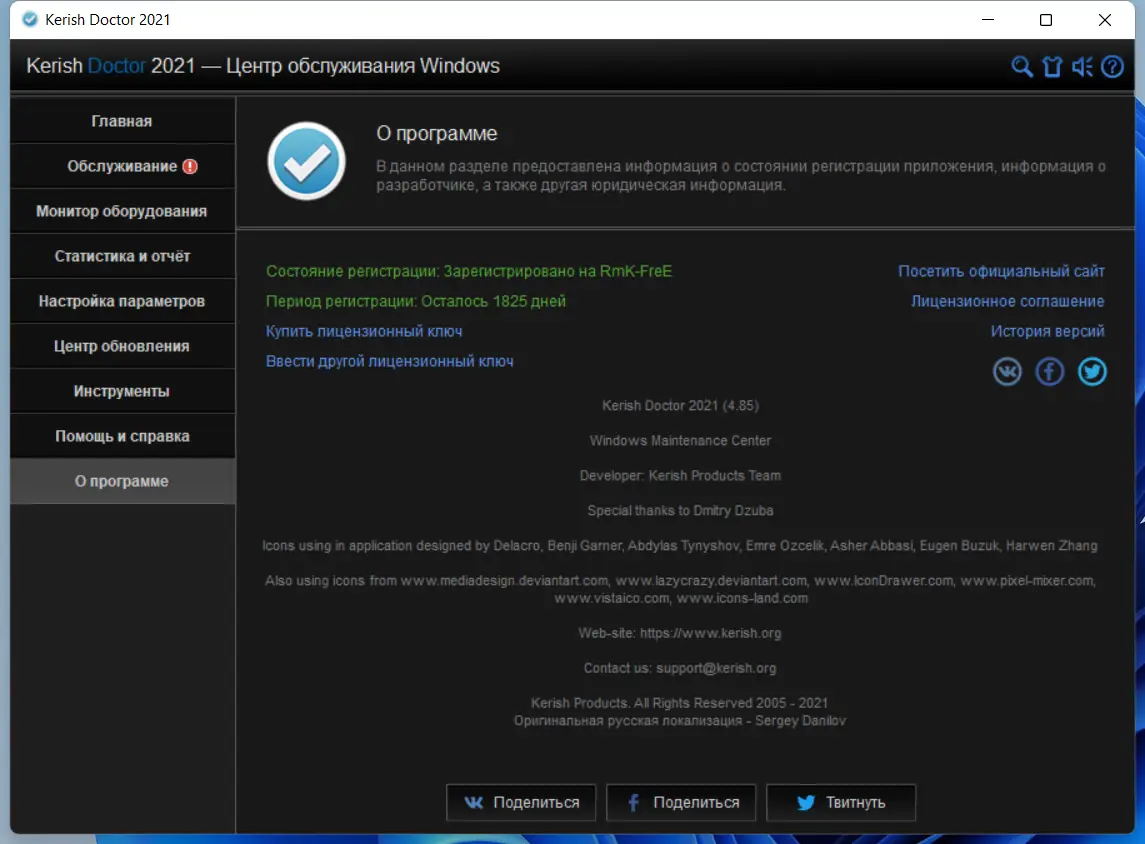Open the Обслуживание section

[123, 166]
